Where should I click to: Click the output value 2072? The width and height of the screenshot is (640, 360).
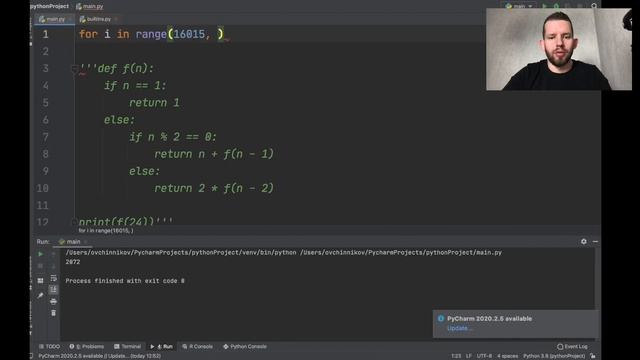coord(73,262)
